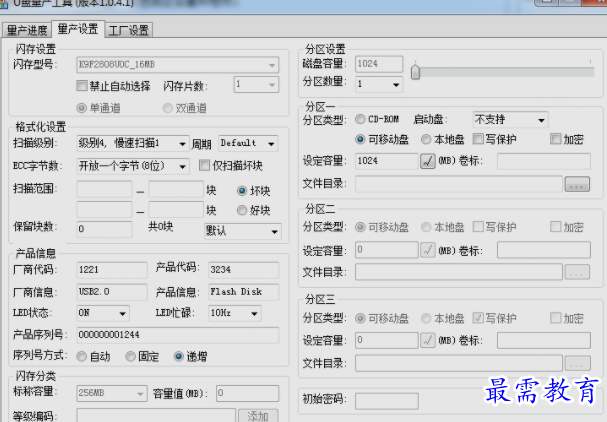Click the checkmark confirm icon in 分区一
The image size is (607, 422).
pyautogui.click(x=428, y=161)
